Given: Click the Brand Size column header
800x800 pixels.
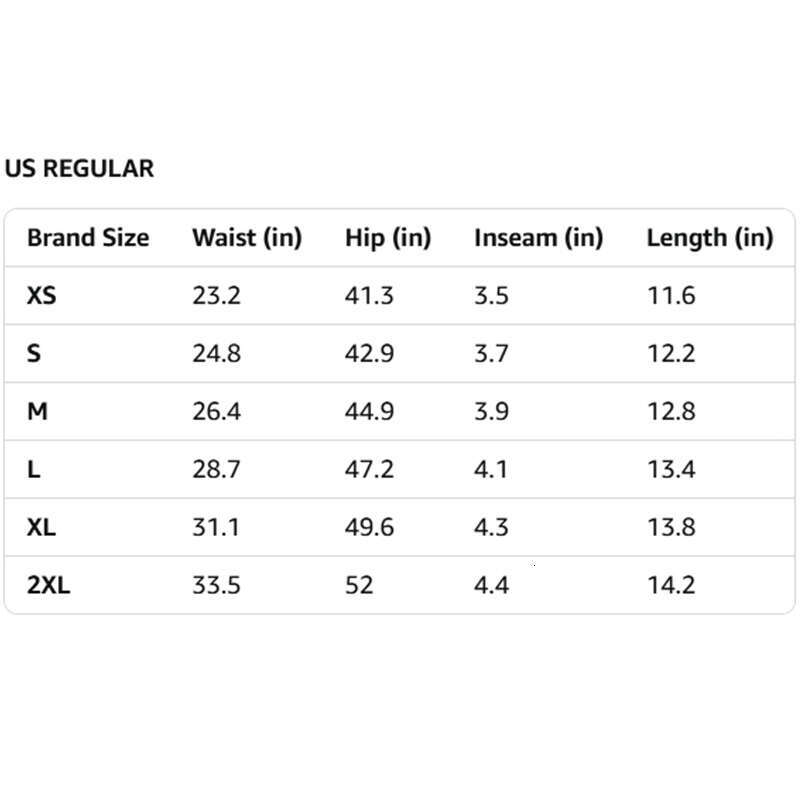Looking at the screenshot, I should (88, 238).
